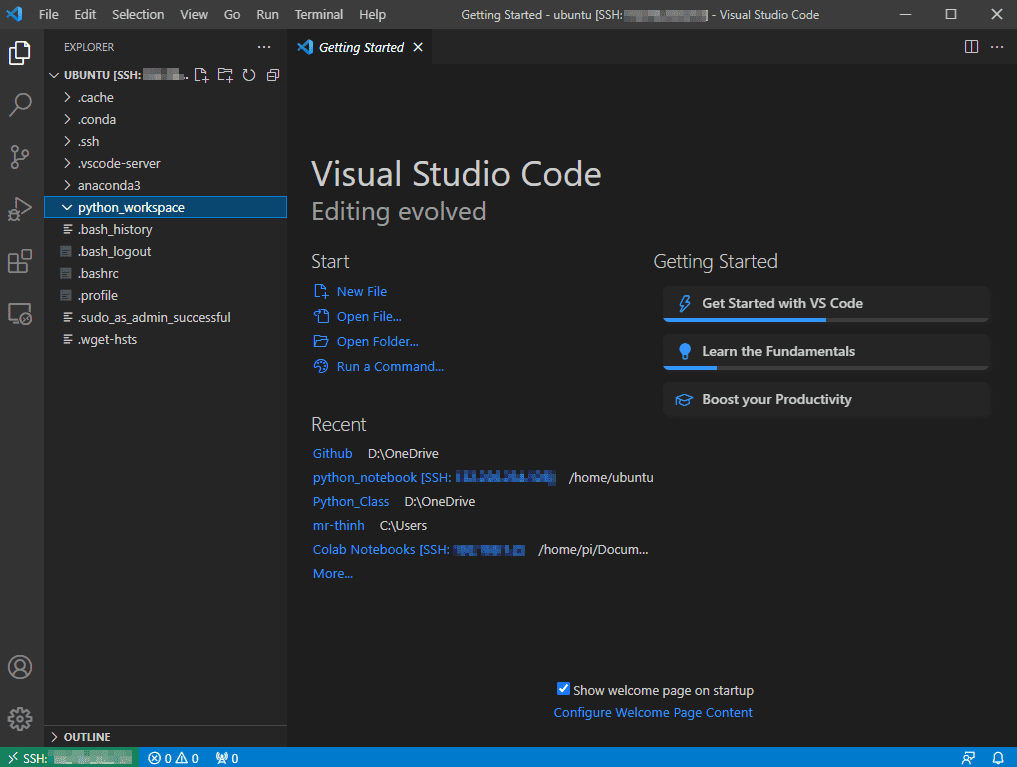Open Accounts menu in activity bar

coord(19,667)
